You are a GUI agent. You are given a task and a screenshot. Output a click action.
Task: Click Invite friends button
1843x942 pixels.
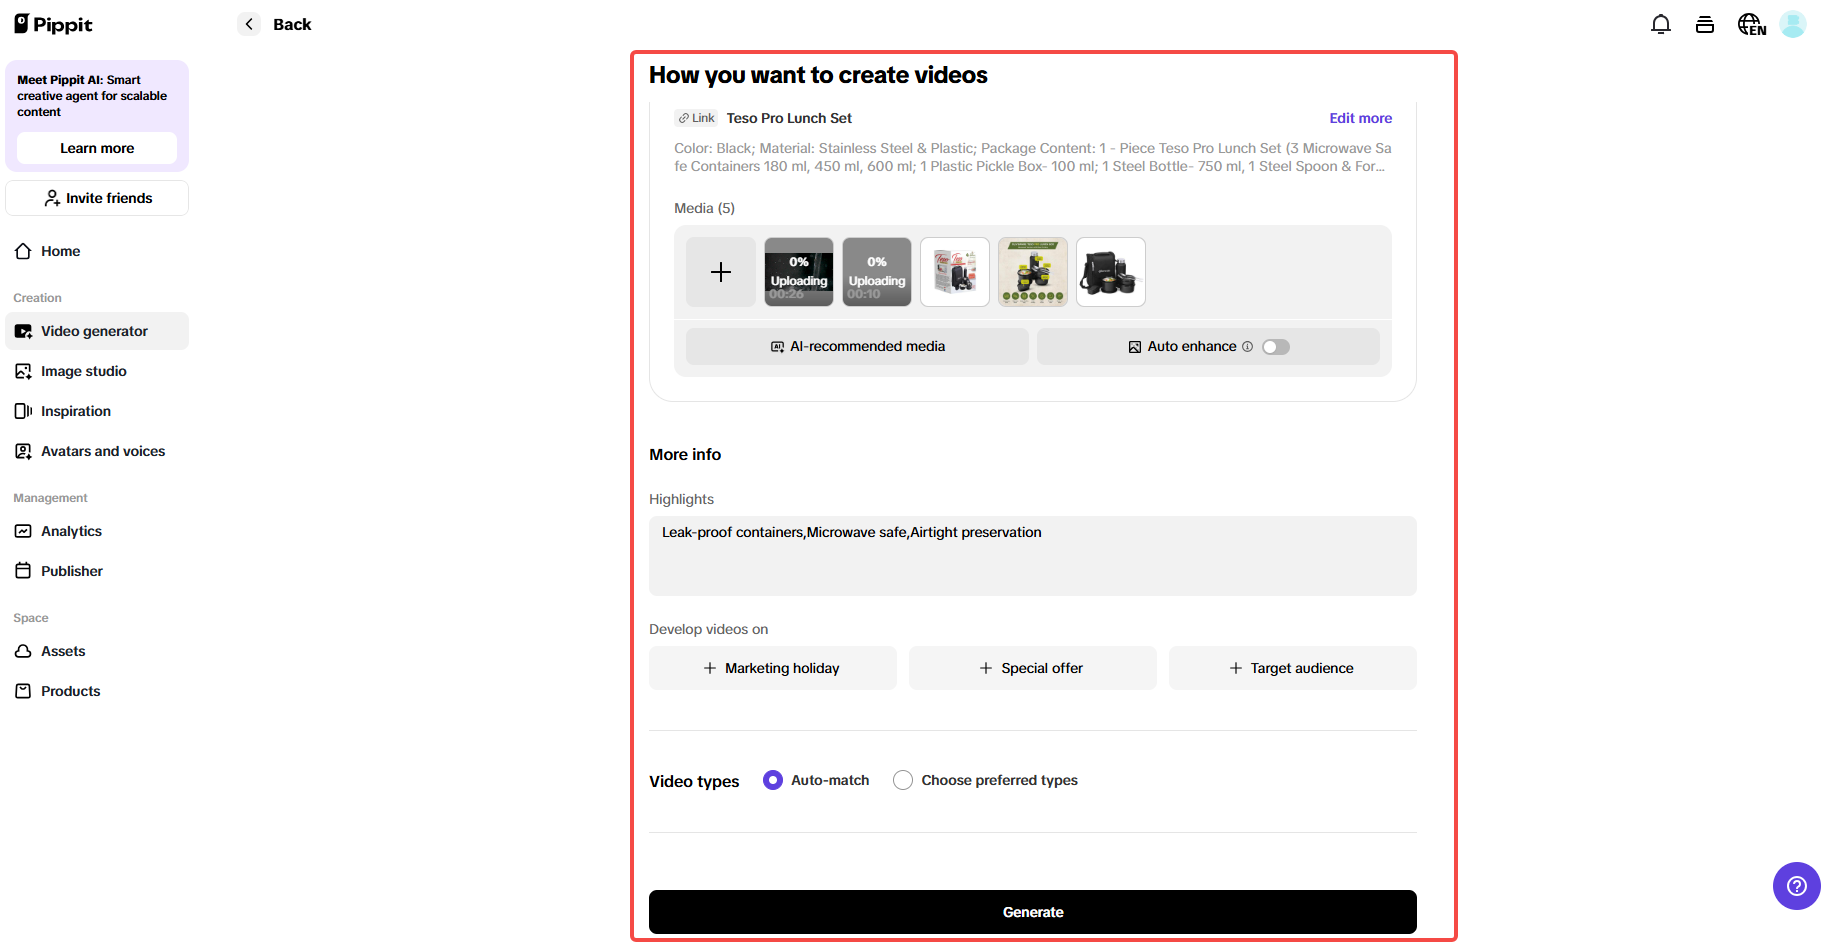(x=97, y=198)
